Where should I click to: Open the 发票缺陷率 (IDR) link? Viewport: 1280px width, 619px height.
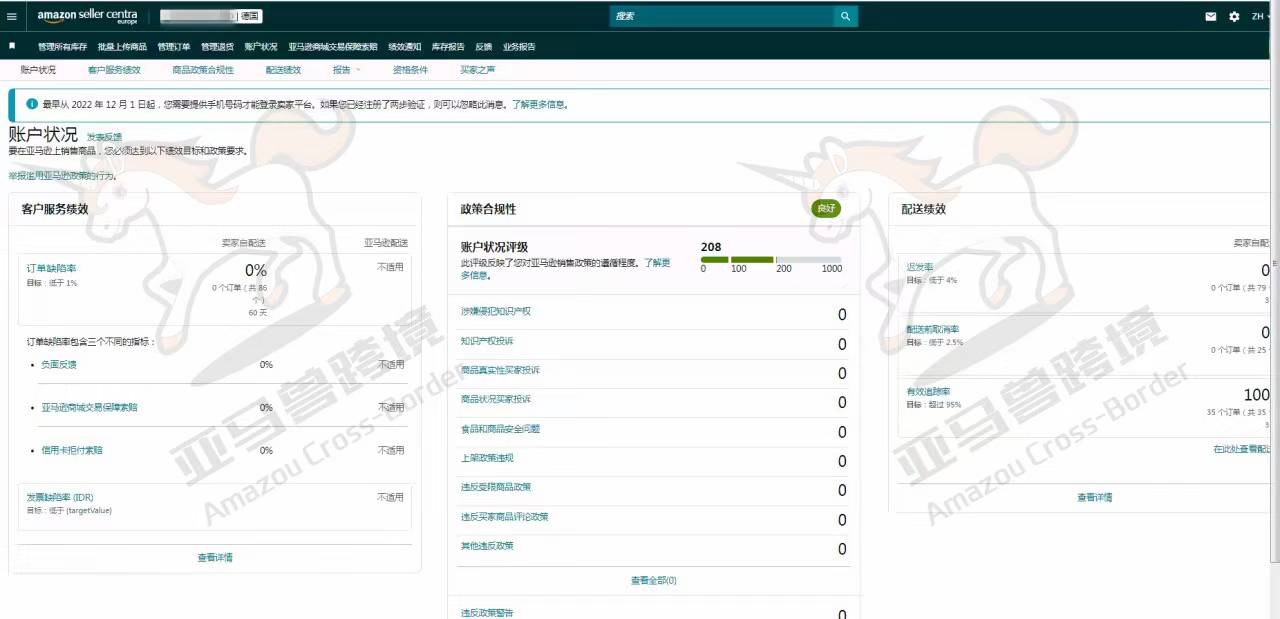[x=60, y=497]
